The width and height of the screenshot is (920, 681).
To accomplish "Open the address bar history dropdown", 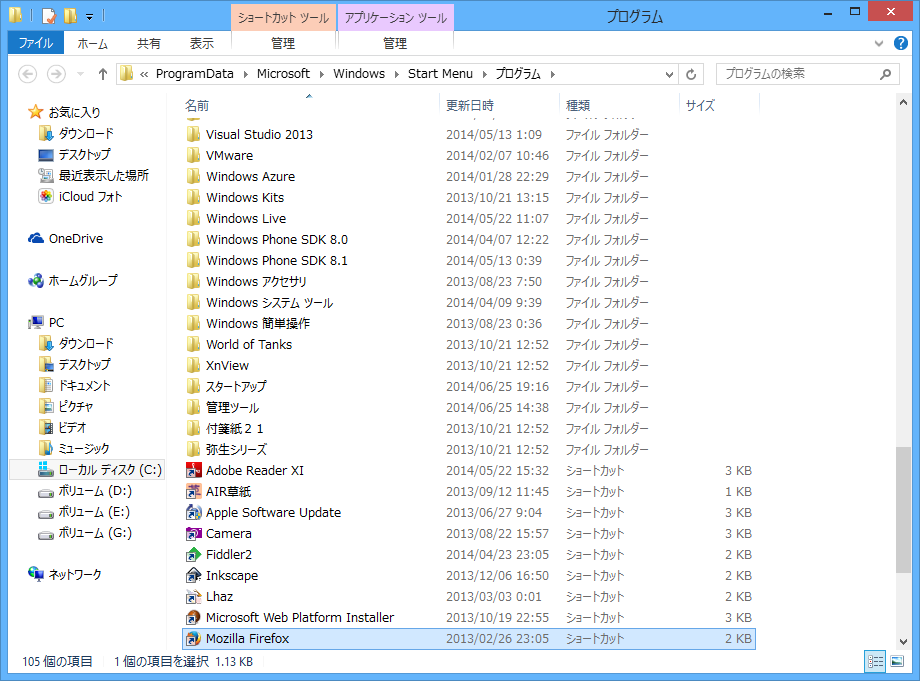I will [670, 74].
